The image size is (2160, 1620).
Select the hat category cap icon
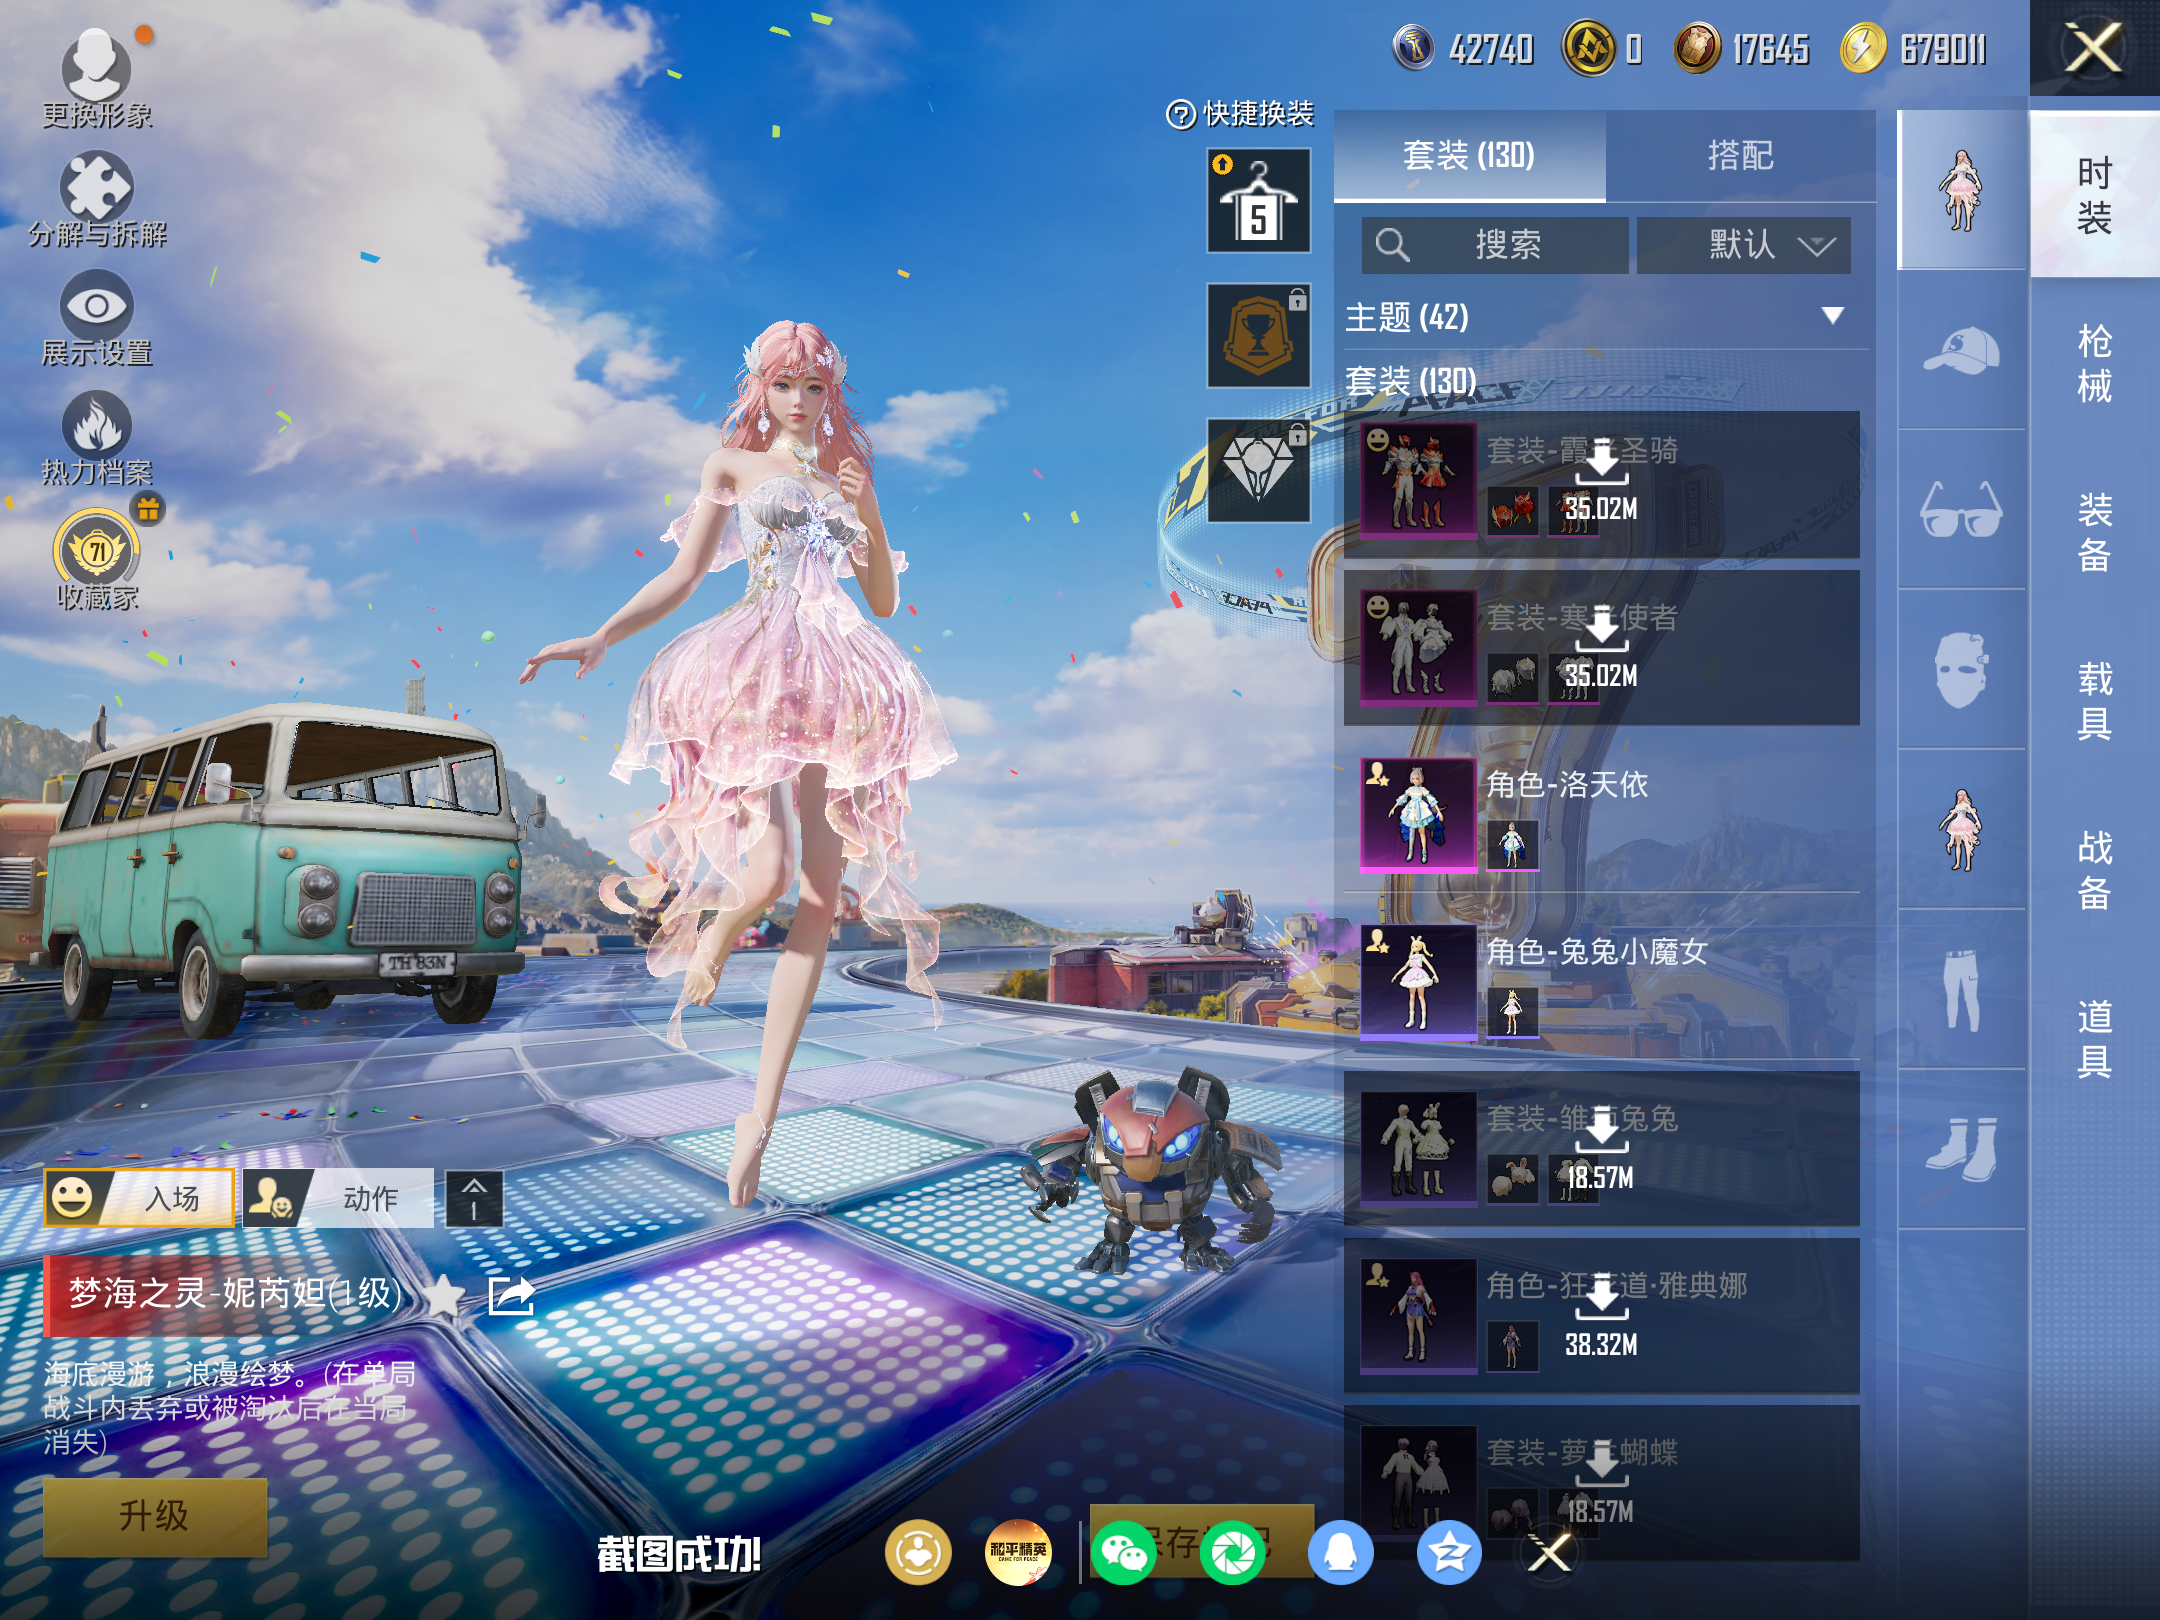click(x=1961, y=350)
